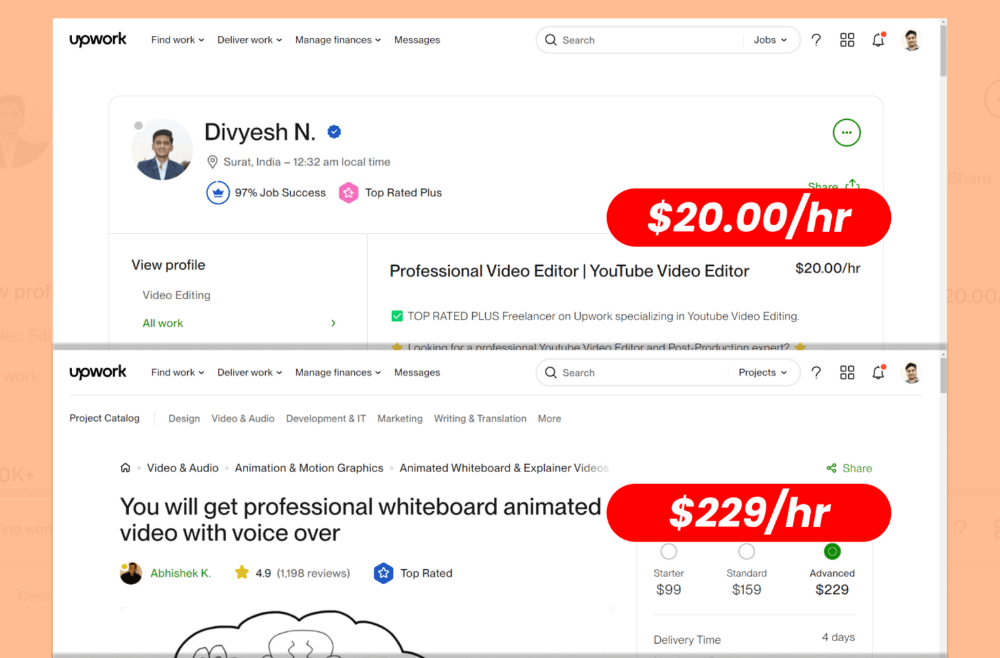Open the green three-dots more options button
This screenshot has height=658, width=1000.
point(846,133)
